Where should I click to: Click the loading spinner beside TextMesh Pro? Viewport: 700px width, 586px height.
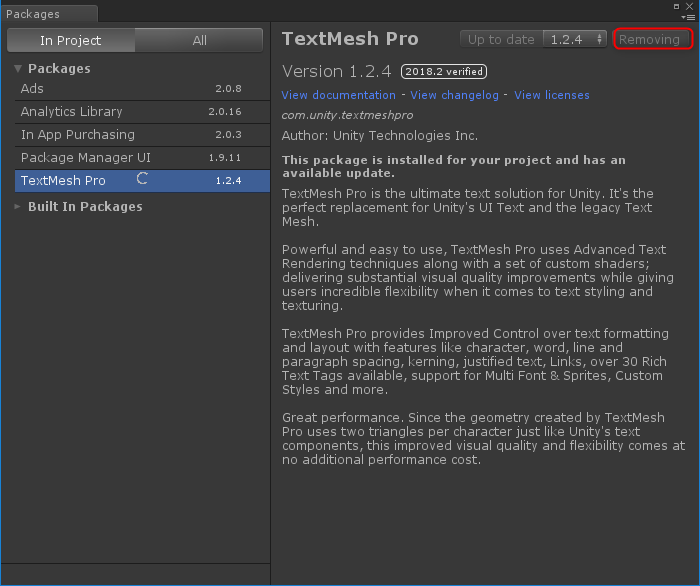(x=143, y=180)
